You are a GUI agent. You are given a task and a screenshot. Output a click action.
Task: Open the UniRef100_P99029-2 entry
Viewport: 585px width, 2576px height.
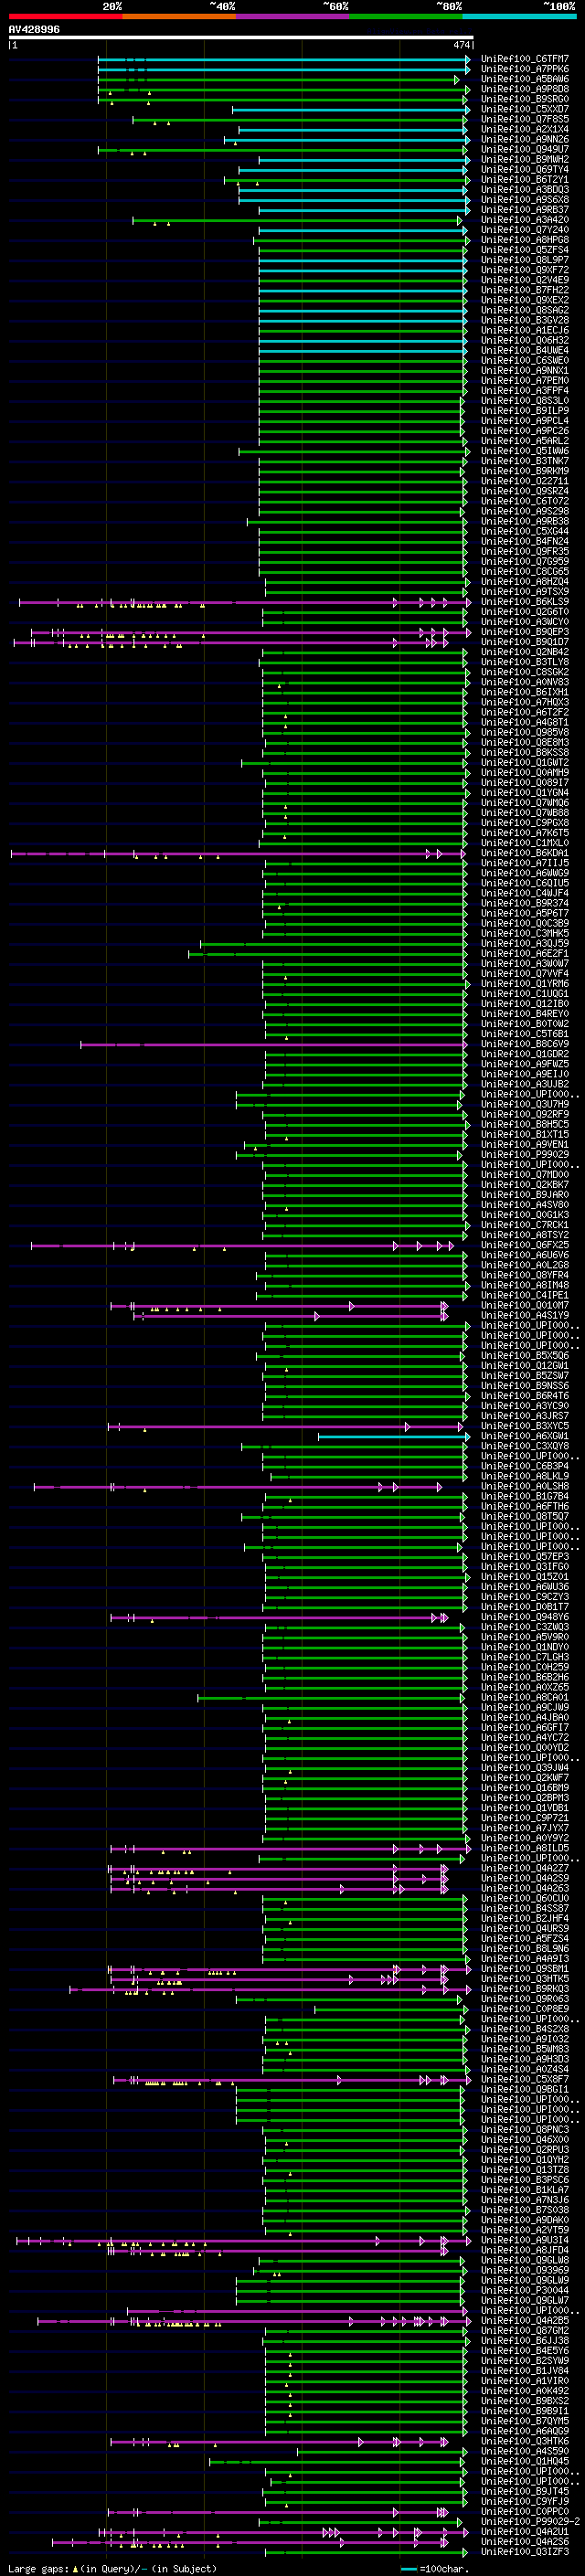tap(529, 2521)
